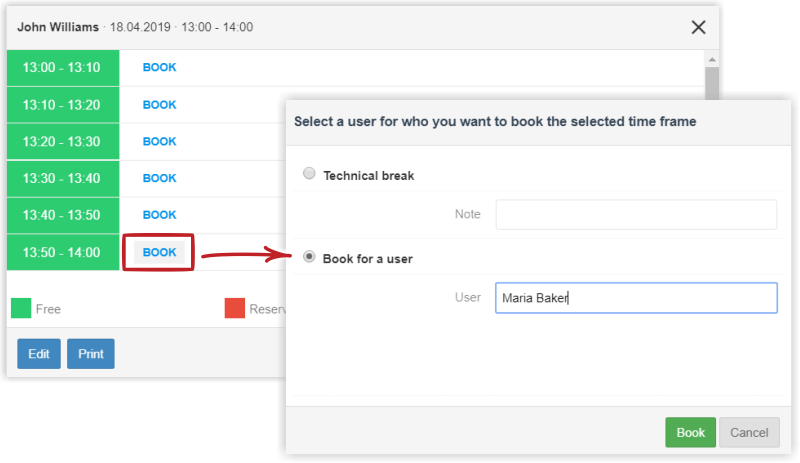
Task: Select the Book for a user option
Action: coord(309,258)
